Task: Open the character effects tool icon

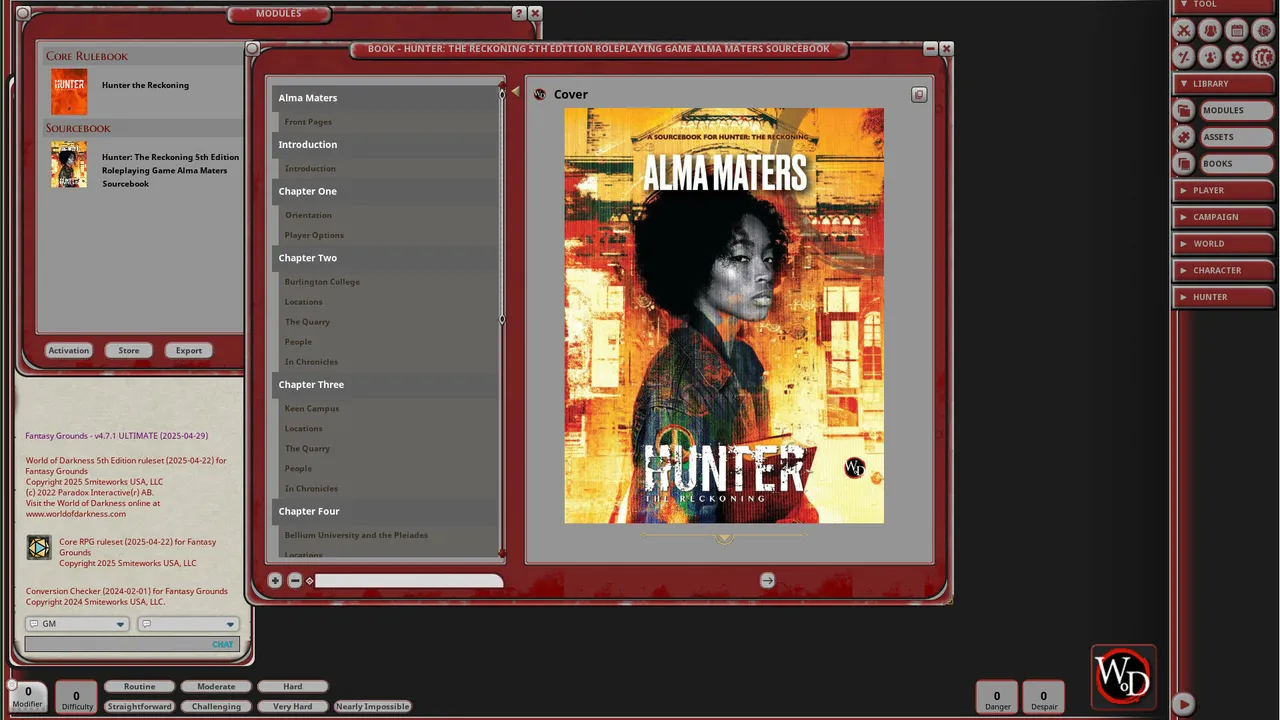Action: [1210, 57]
